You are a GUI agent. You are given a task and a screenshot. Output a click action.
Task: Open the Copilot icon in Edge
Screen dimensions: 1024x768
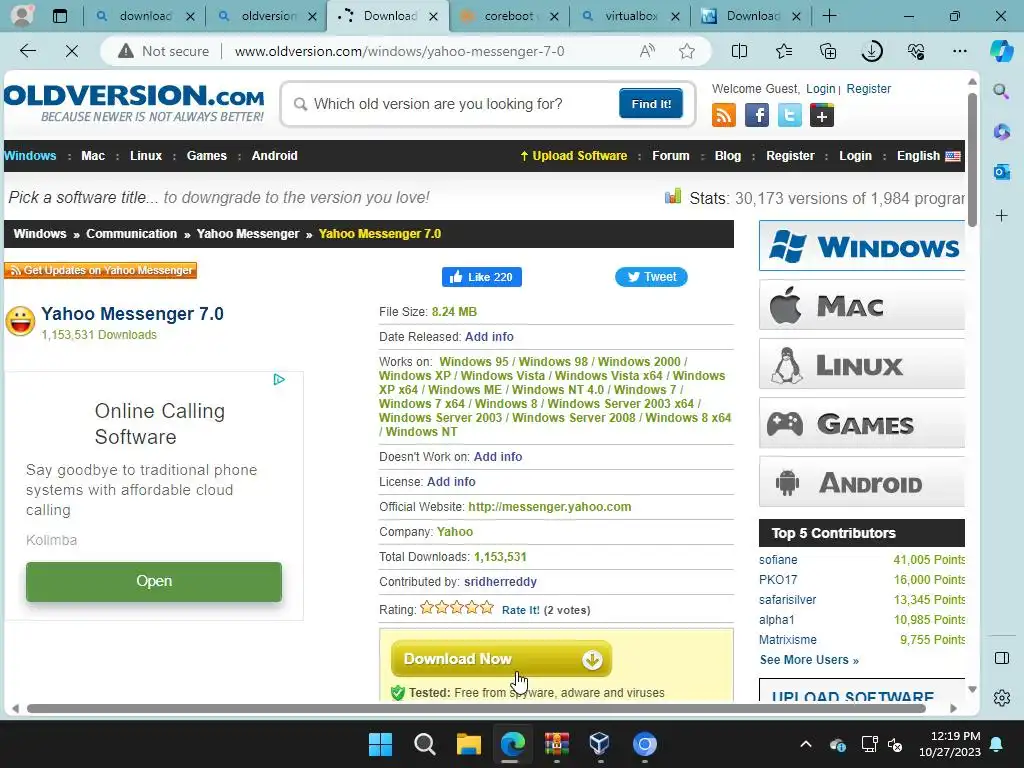click(1000, 51)
